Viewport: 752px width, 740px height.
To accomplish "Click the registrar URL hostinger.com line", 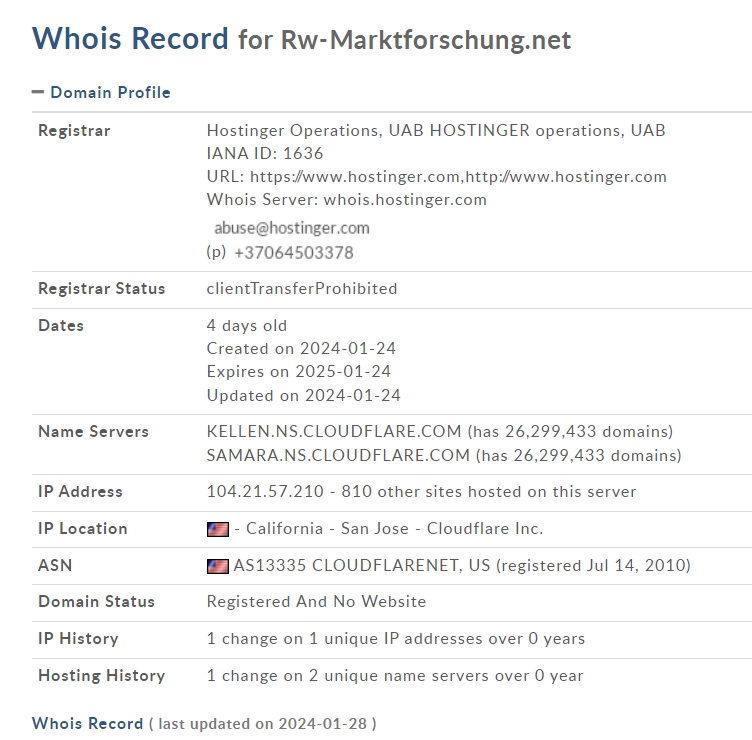I will (x=436, y=176).
